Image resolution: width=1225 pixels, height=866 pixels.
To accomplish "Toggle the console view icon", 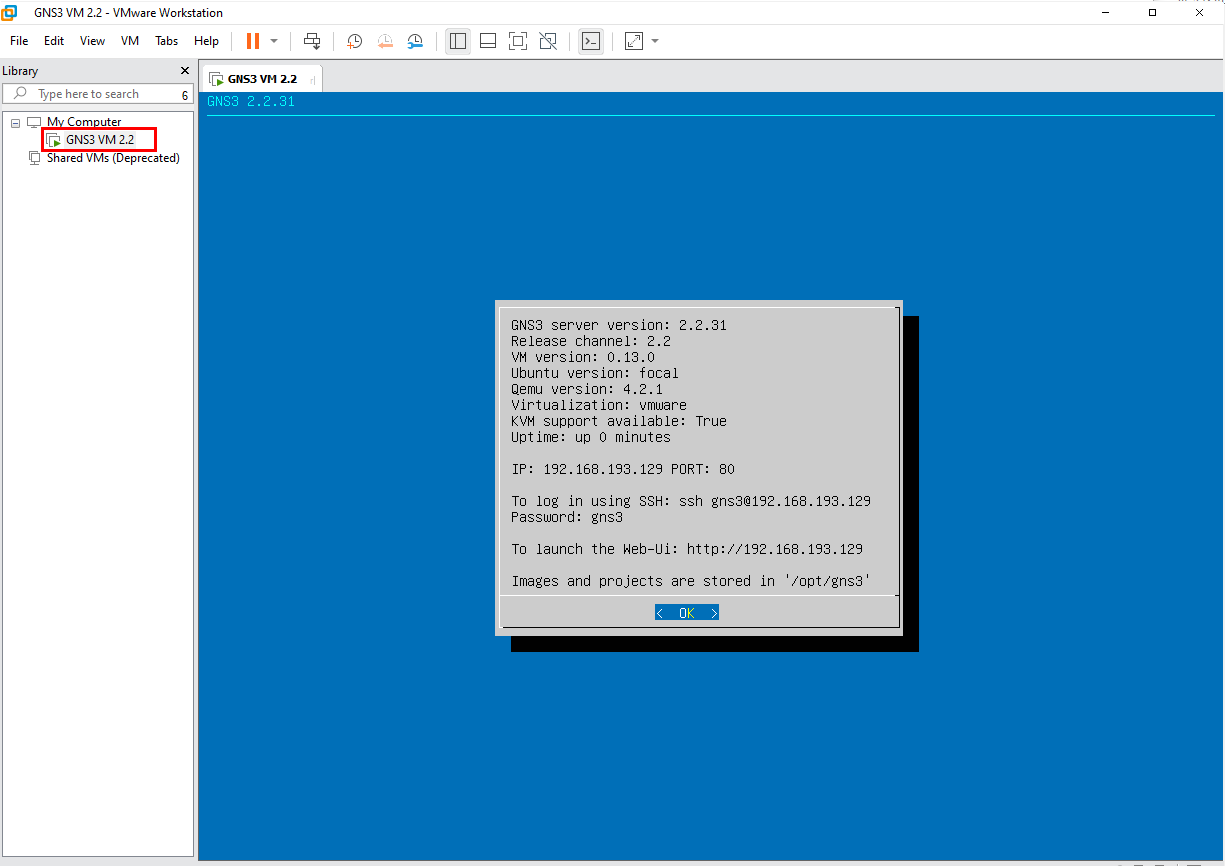I will [591, 41].
